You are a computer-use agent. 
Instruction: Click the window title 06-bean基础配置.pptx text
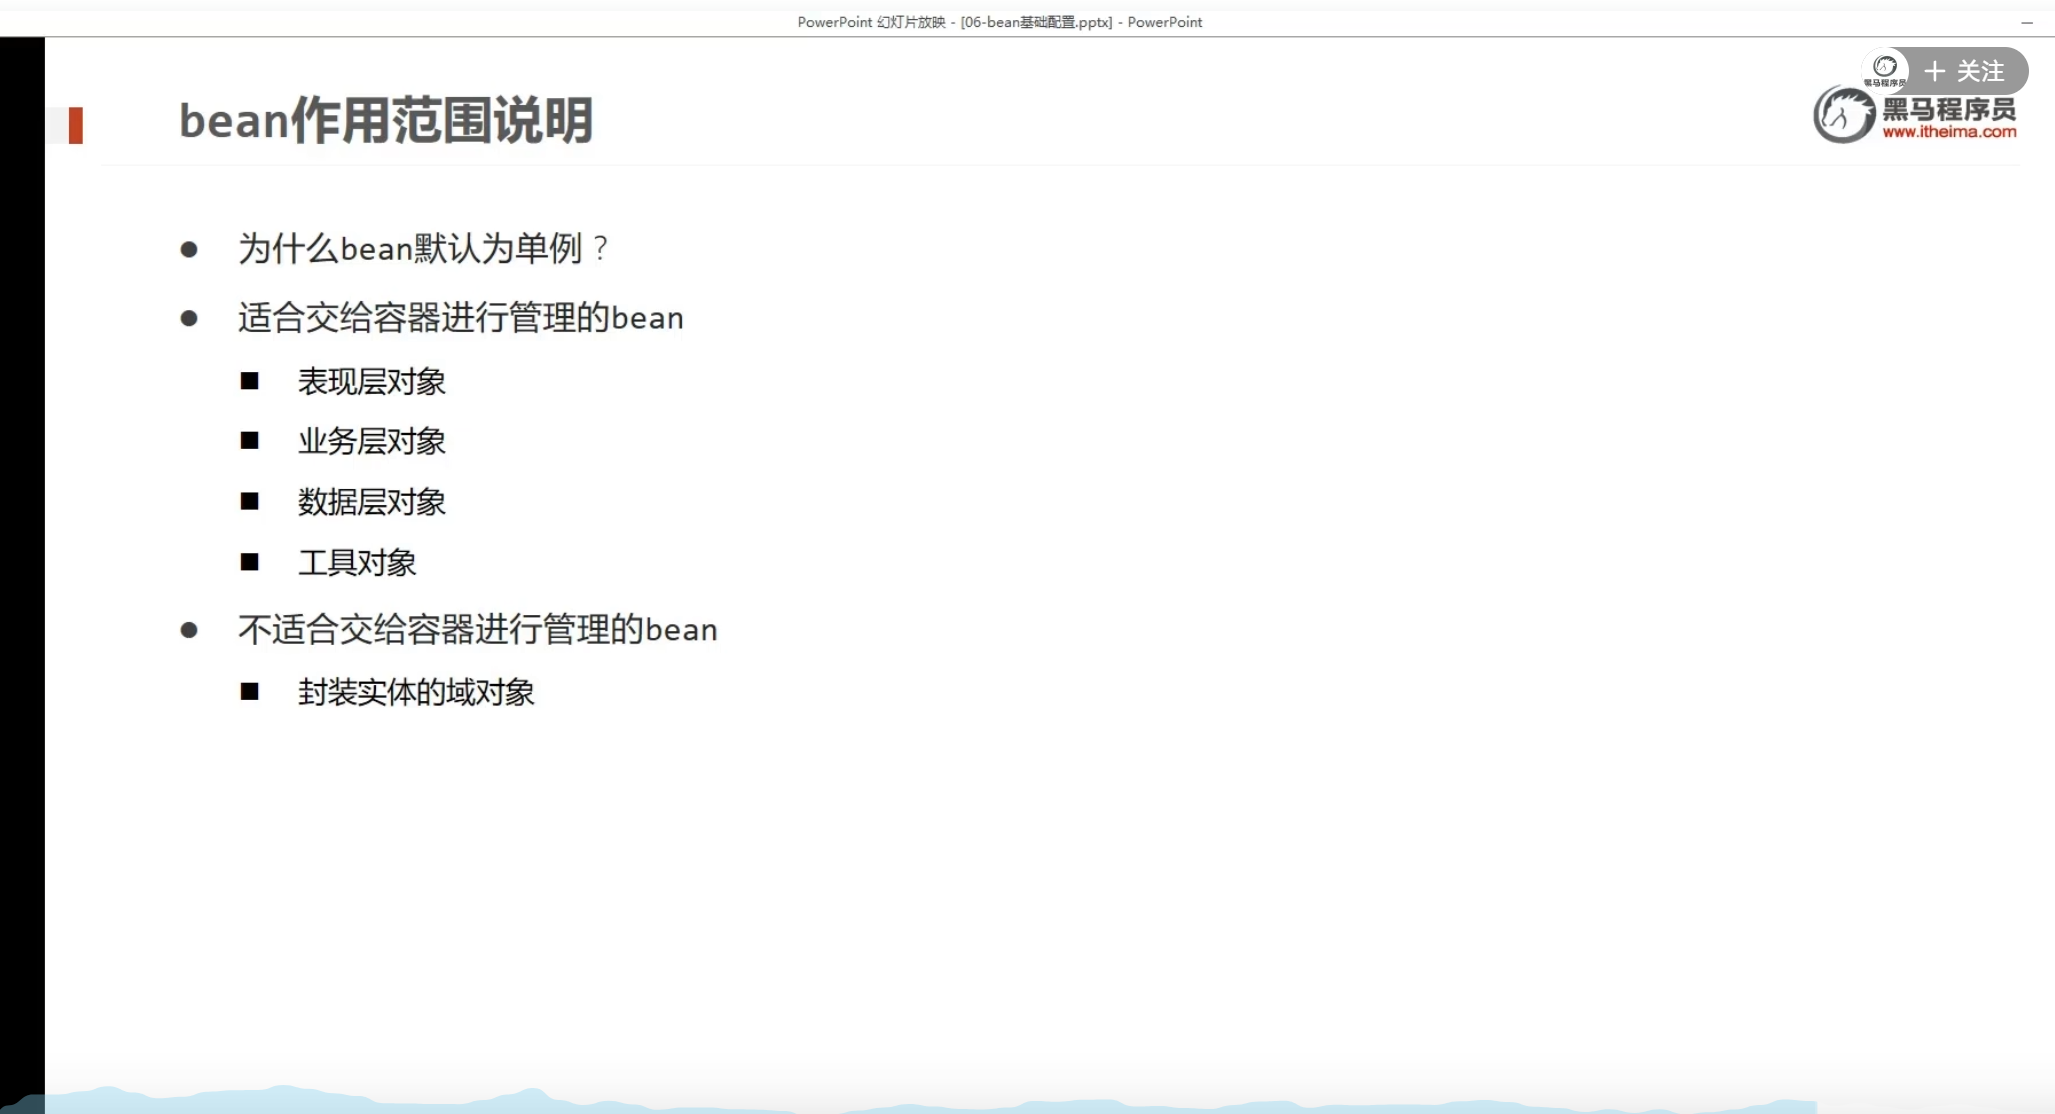click(1036, 22)
